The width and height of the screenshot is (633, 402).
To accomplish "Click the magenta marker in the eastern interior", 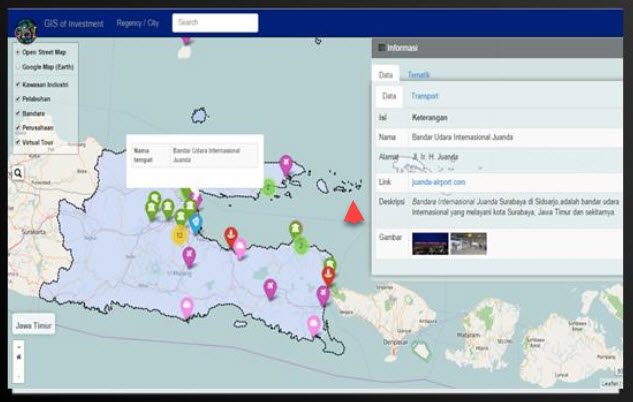I will pyautogui.click(x=270, y=289).
